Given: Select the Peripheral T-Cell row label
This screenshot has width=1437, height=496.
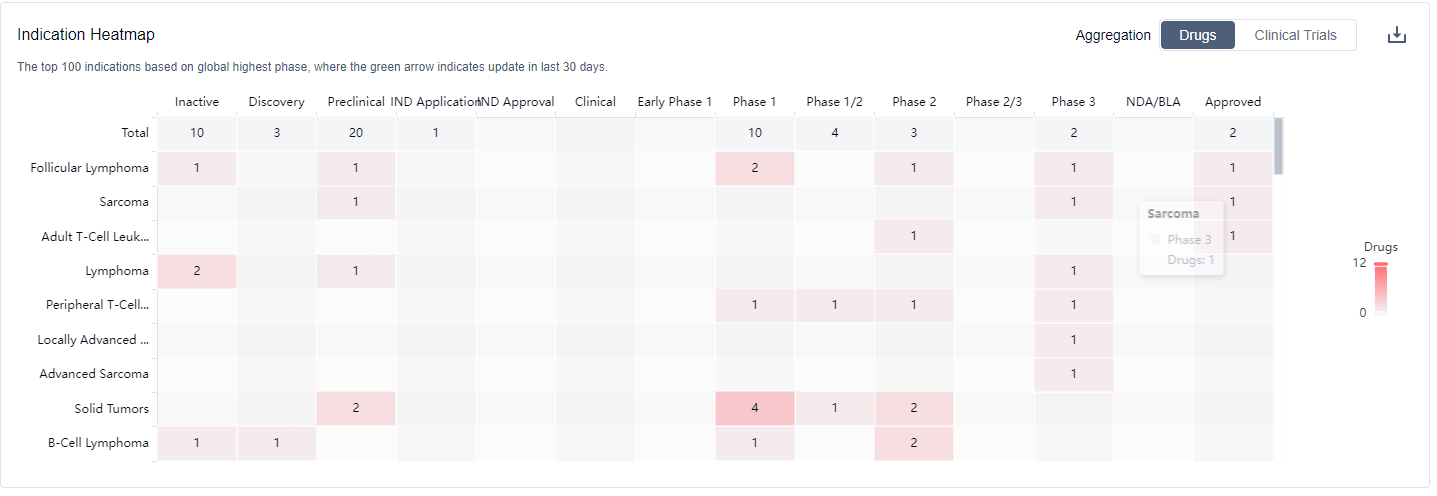Looking at the screenshot, I should coord(97,305).
